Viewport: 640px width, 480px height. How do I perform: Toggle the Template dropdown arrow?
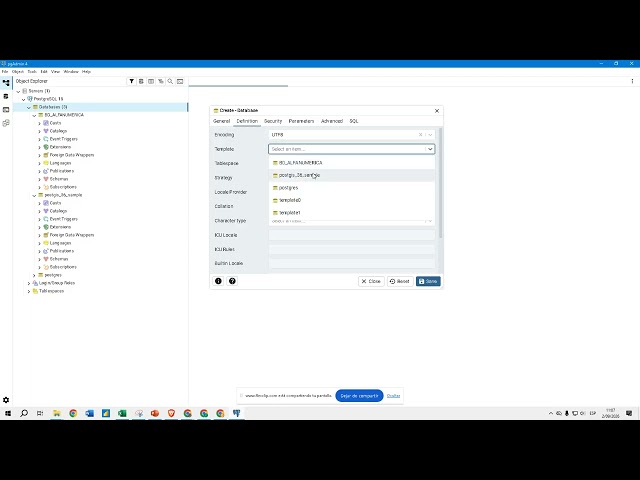coord(430,149)
